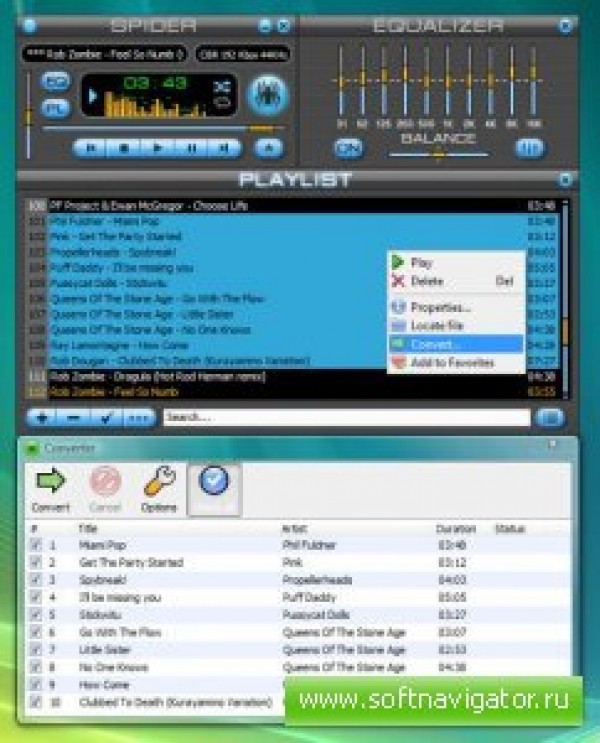Choose Add to Favorites in context menu

(x=456, y=363)
